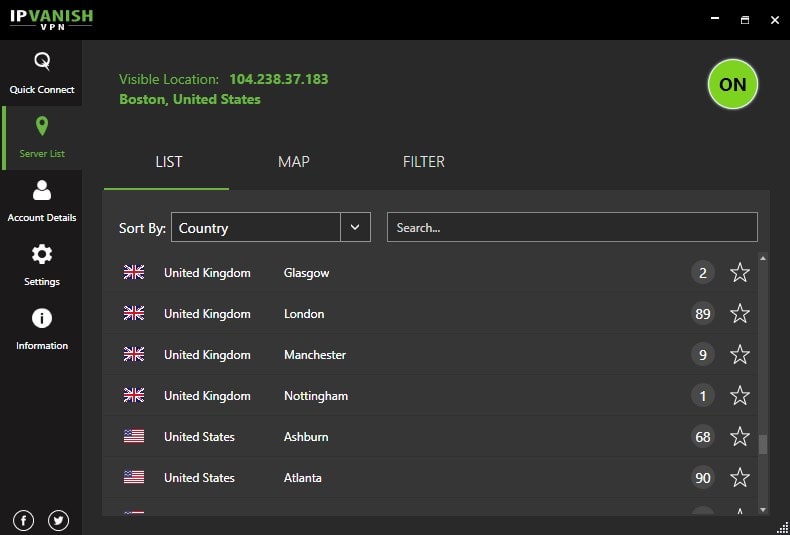Click United Kingdom text in Manchester row
The width and height of the screenshot is (790, 535).
click(x=207, y=355)
